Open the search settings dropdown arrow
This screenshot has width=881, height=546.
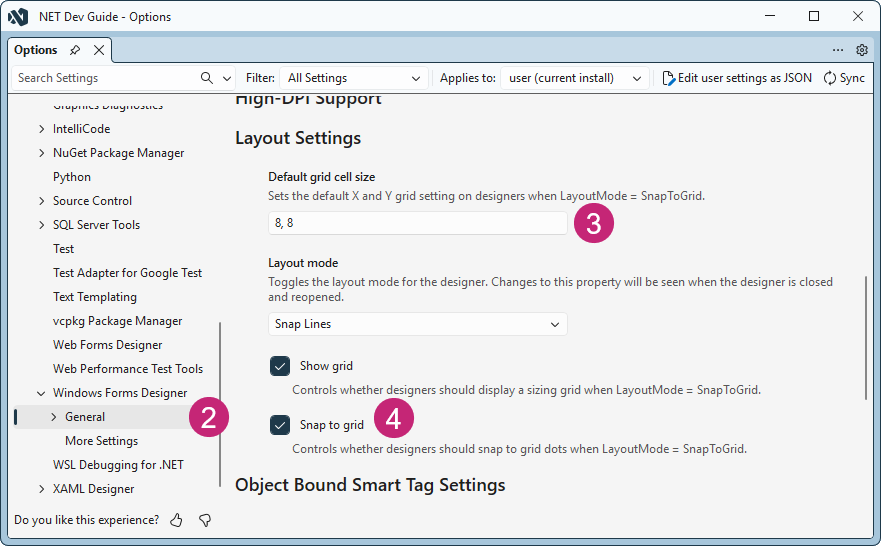(x=227, y=78)
